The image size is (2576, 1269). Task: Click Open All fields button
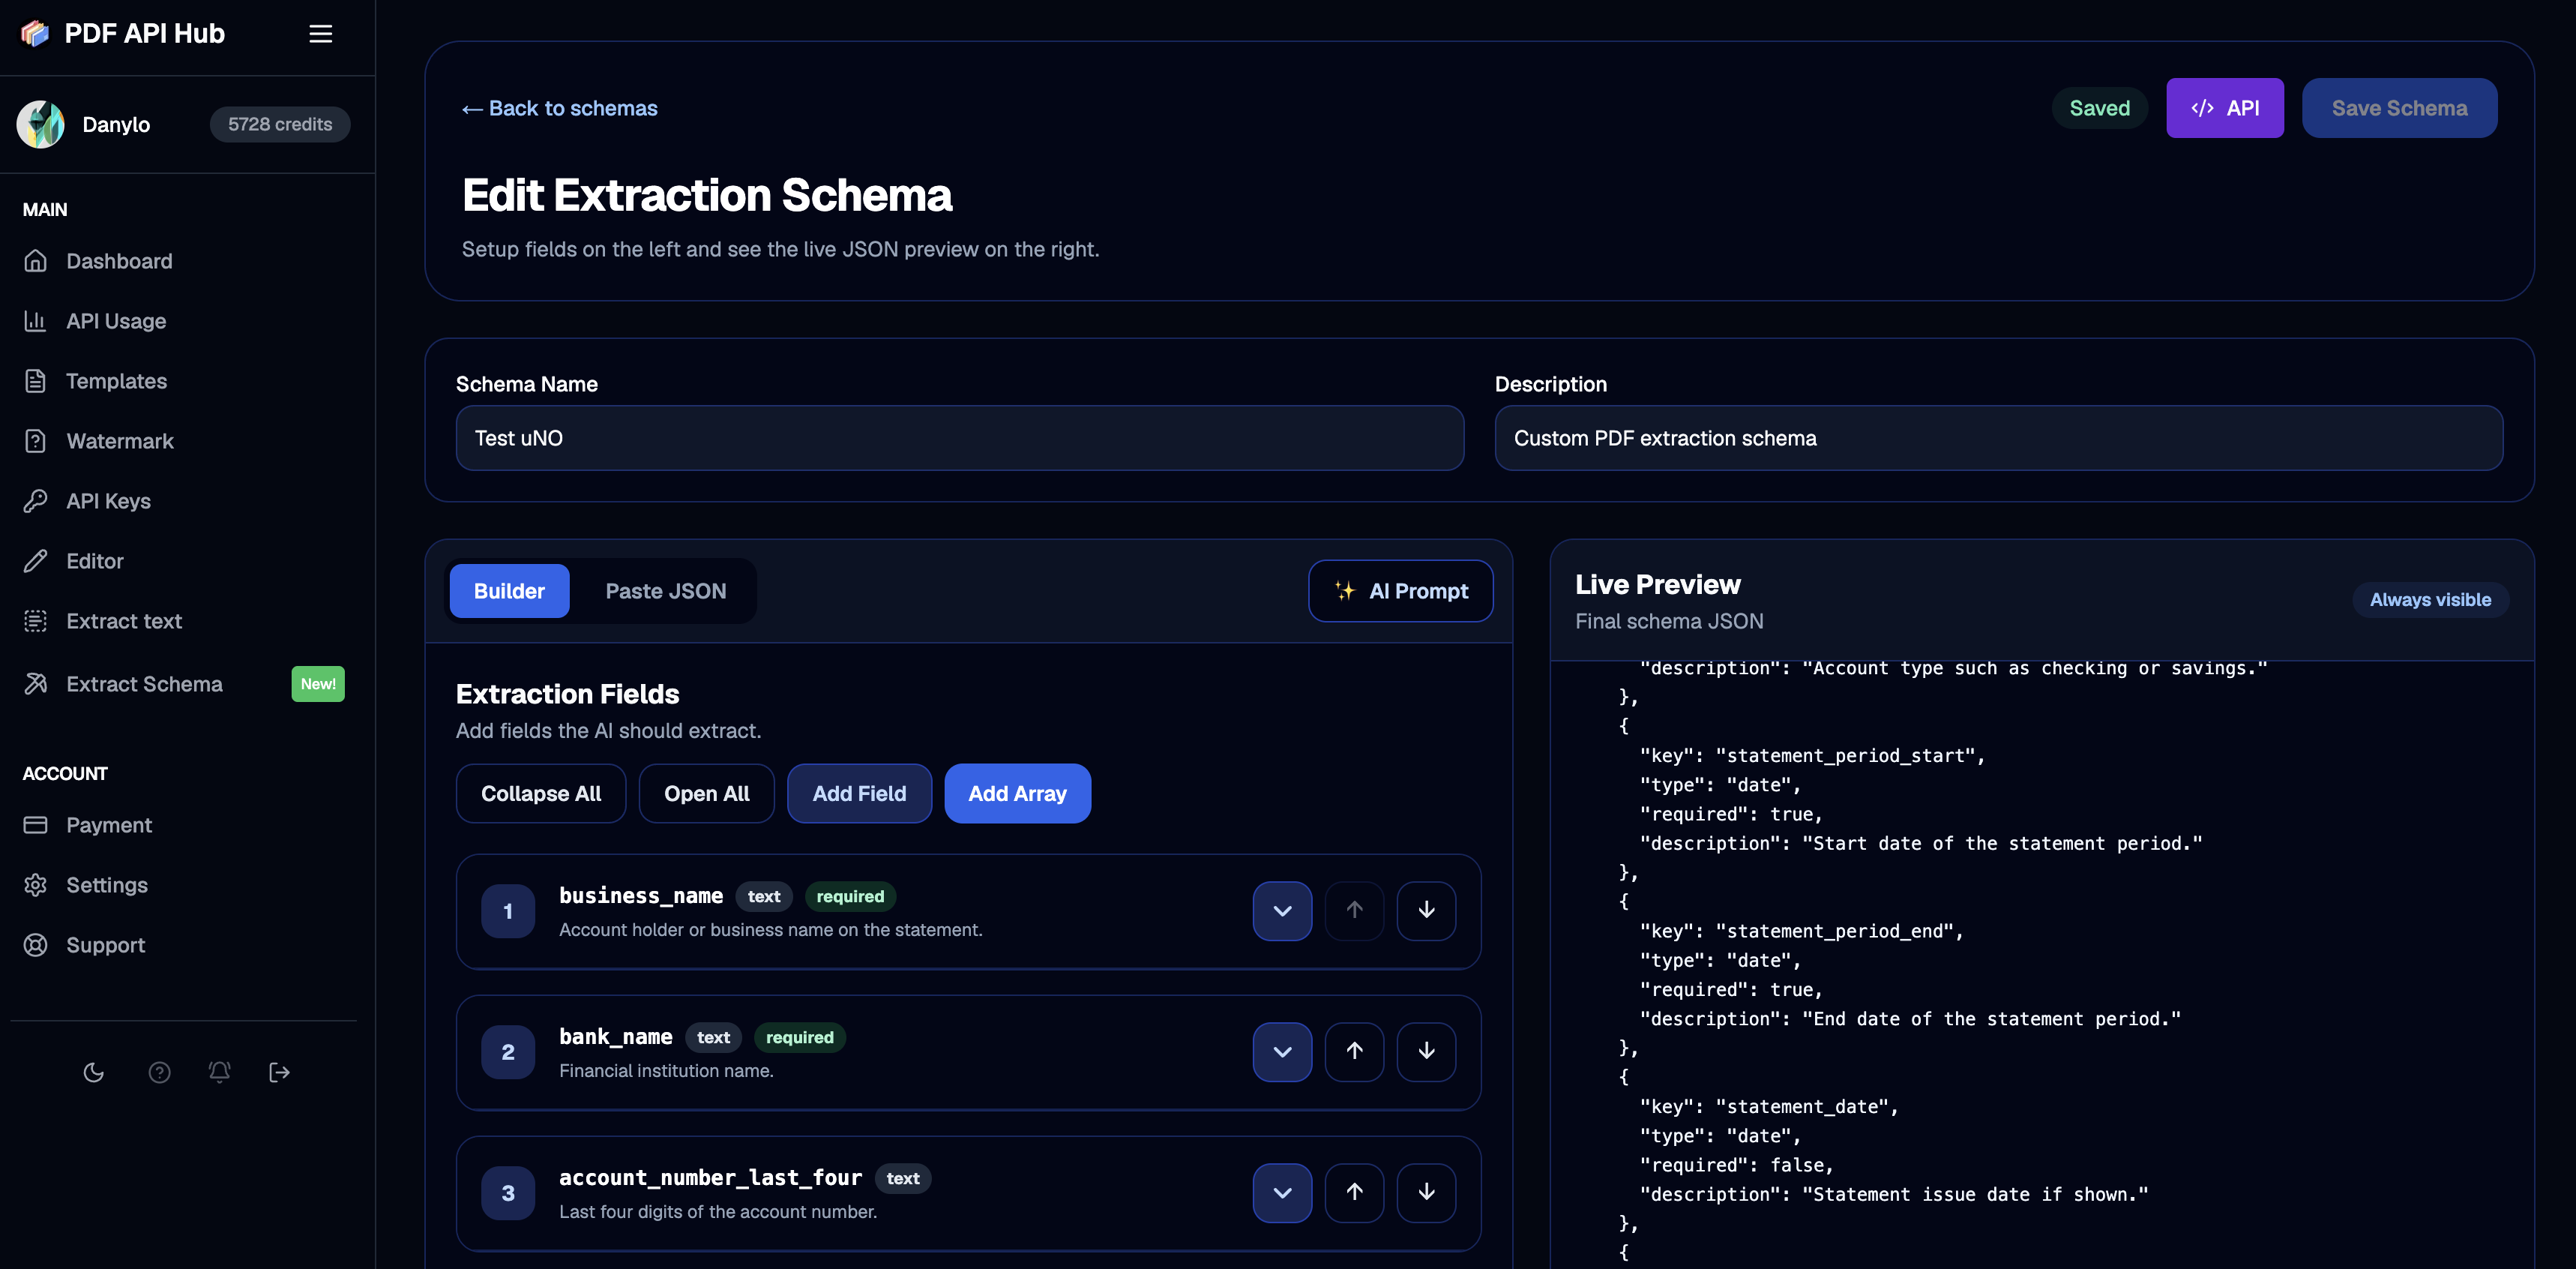(707, 793)
